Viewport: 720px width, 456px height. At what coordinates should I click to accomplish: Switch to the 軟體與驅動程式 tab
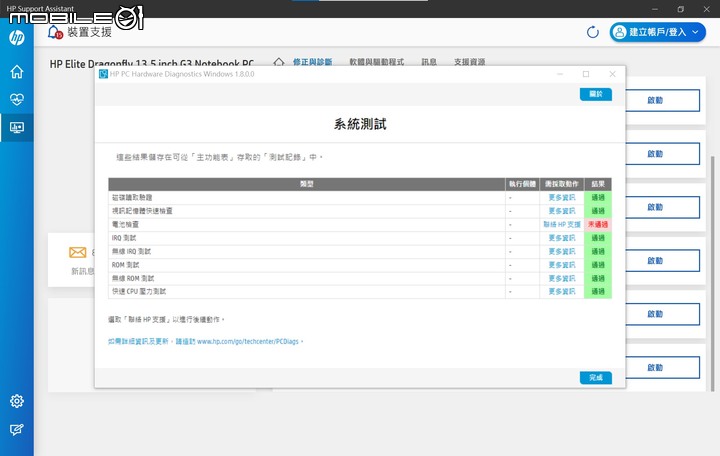377,62
